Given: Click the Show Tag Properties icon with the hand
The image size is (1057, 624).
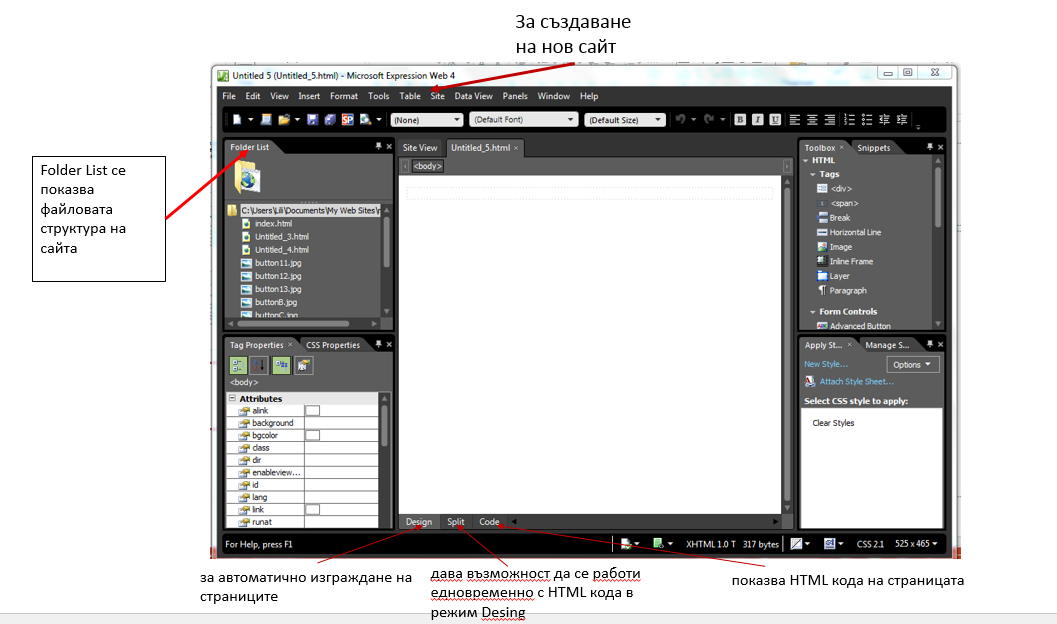Looking at the screenshot, I should (x=303, y=365).
